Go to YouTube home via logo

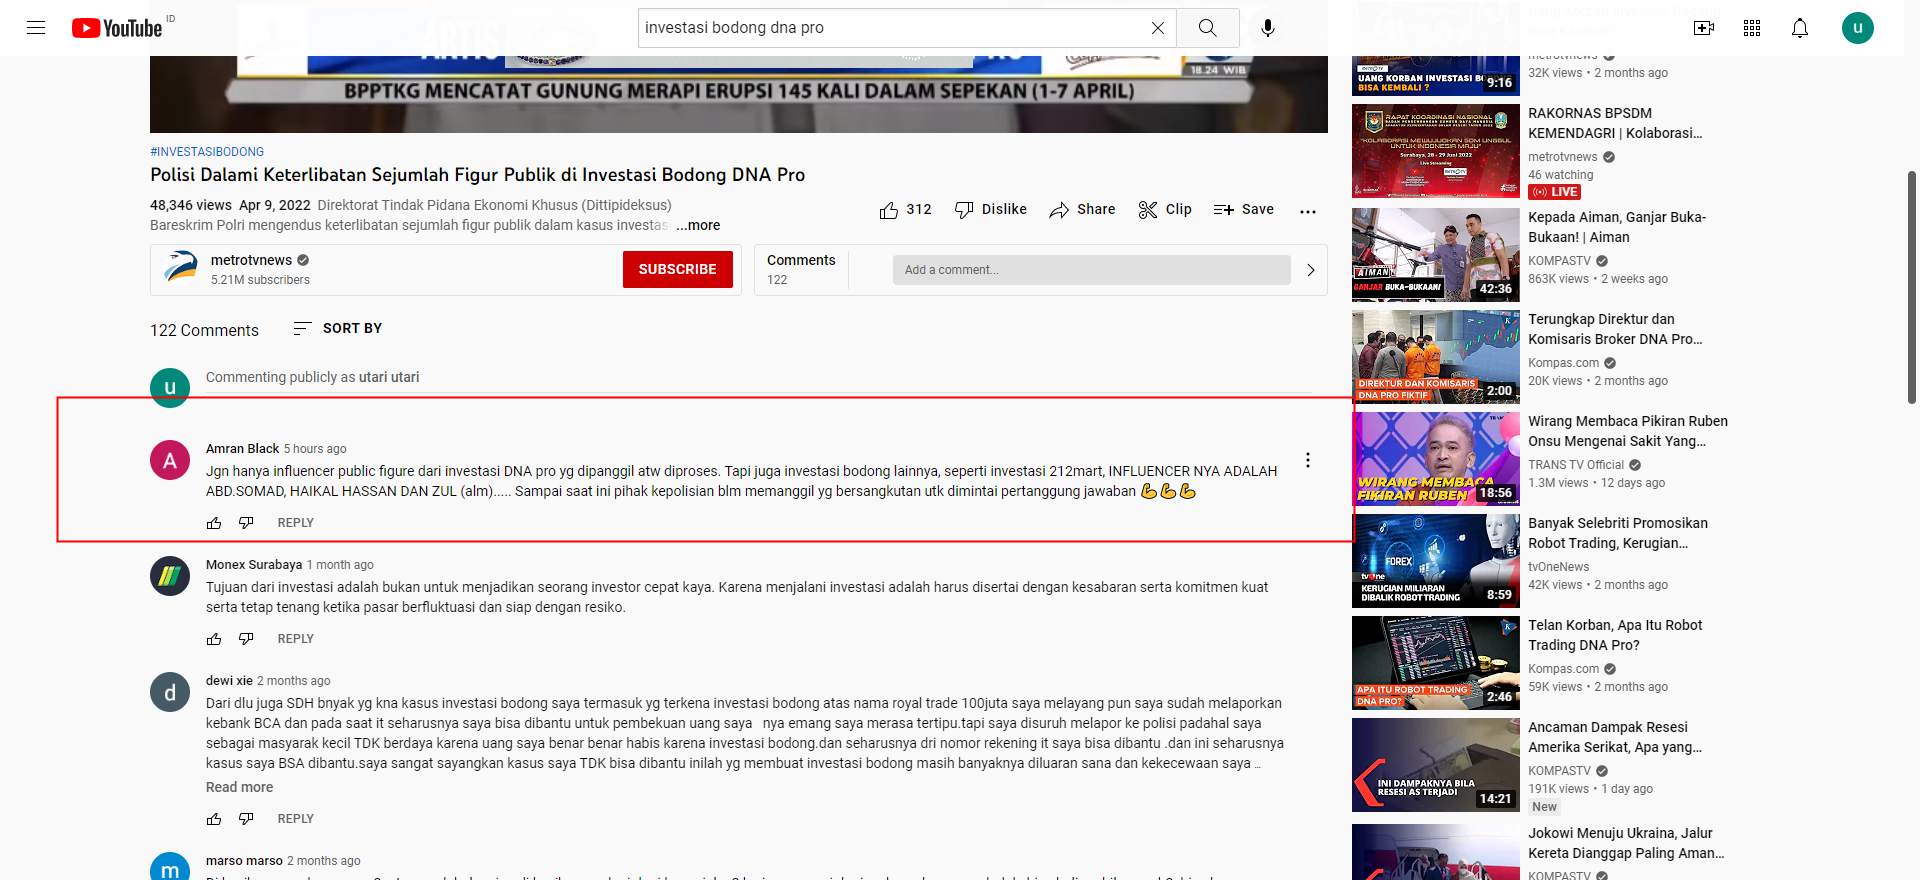coord(117,28)
